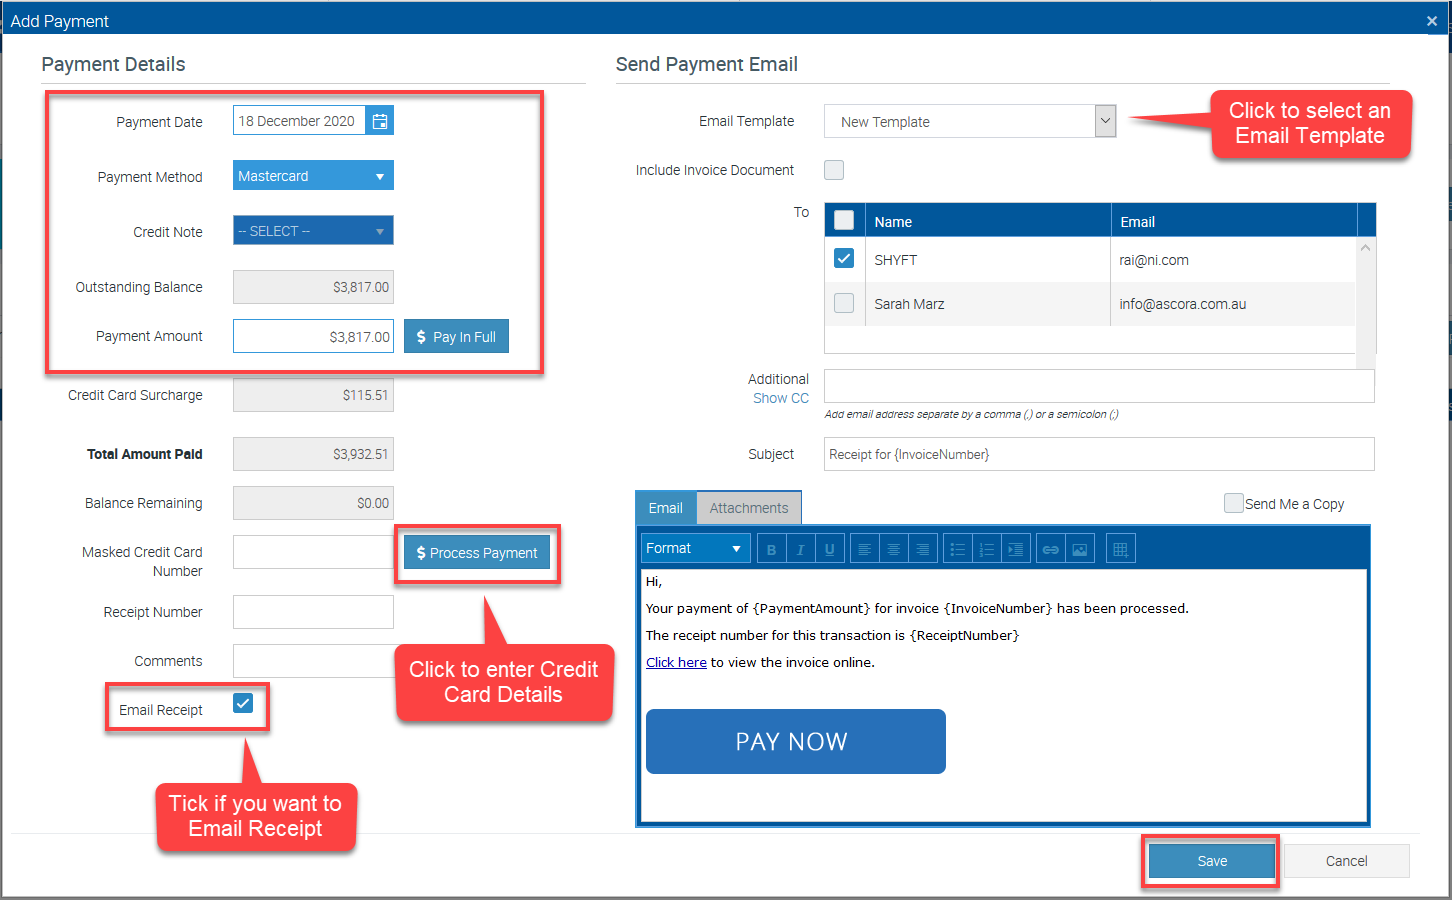Click the Process Payment button

pos(477,553)
